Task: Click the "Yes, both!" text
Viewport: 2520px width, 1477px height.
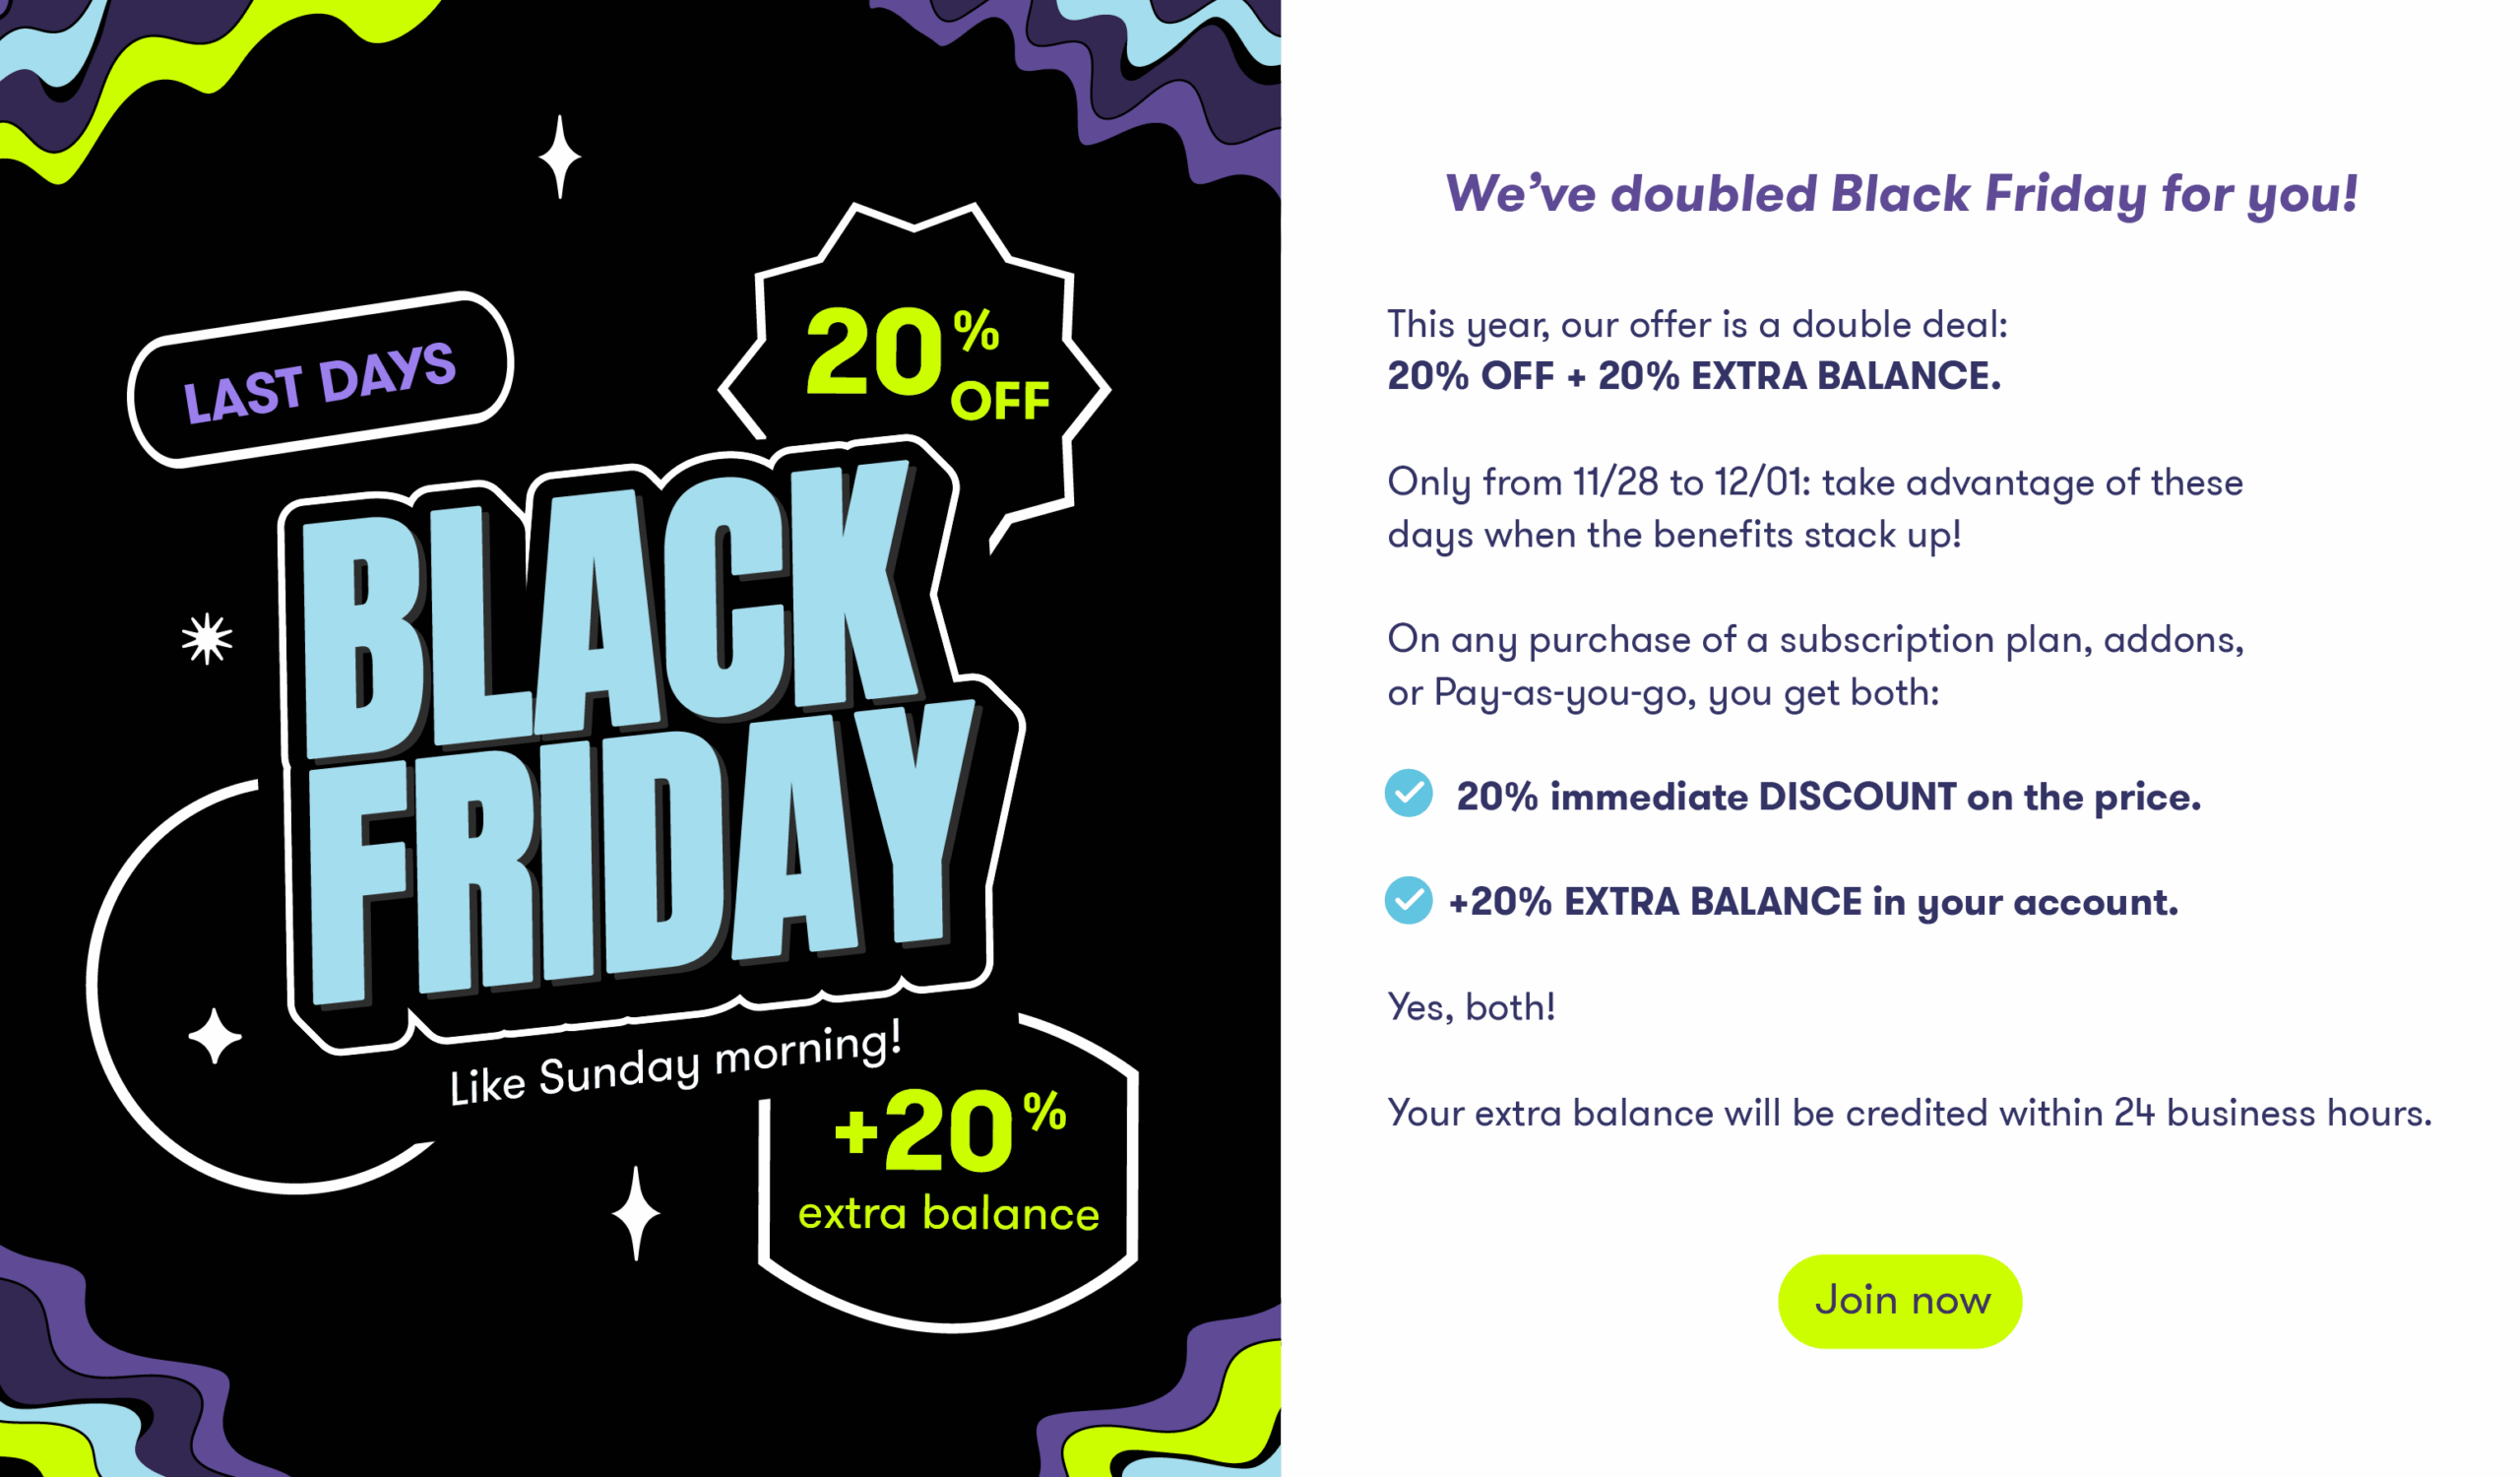Action: tap(1471, 1007)
